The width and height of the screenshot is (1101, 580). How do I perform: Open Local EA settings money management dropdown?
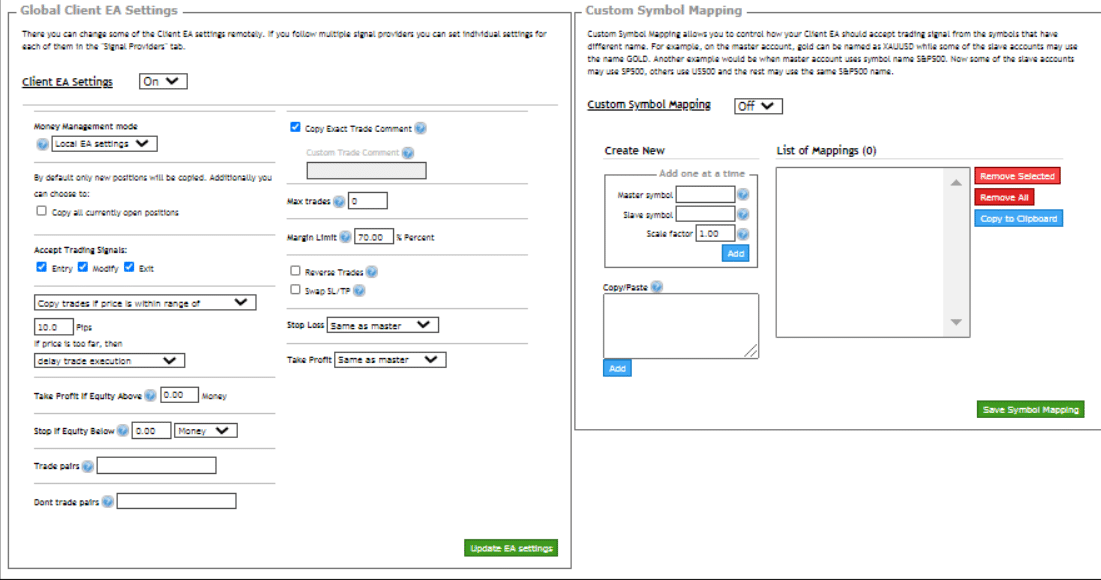(x=105, y=144)
